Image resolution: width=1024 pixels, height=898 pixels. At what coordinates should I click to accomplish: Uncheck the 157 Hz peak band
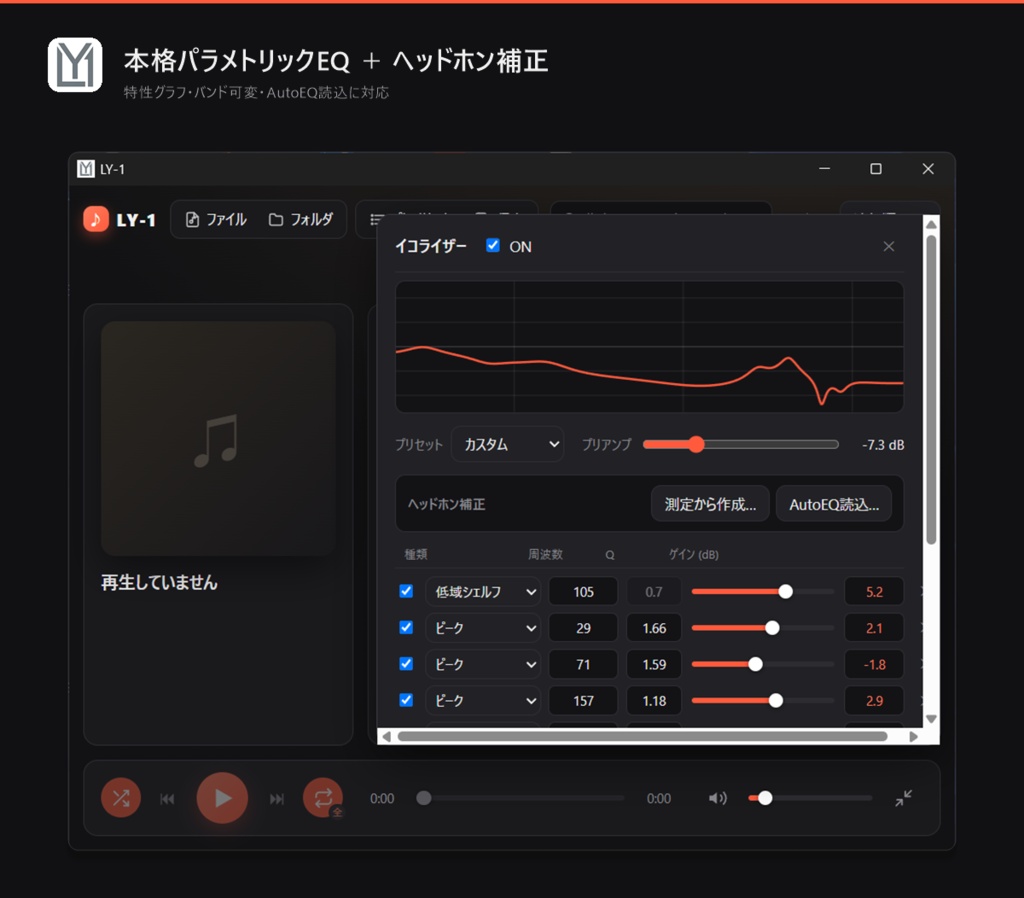(x=406, y=700)
